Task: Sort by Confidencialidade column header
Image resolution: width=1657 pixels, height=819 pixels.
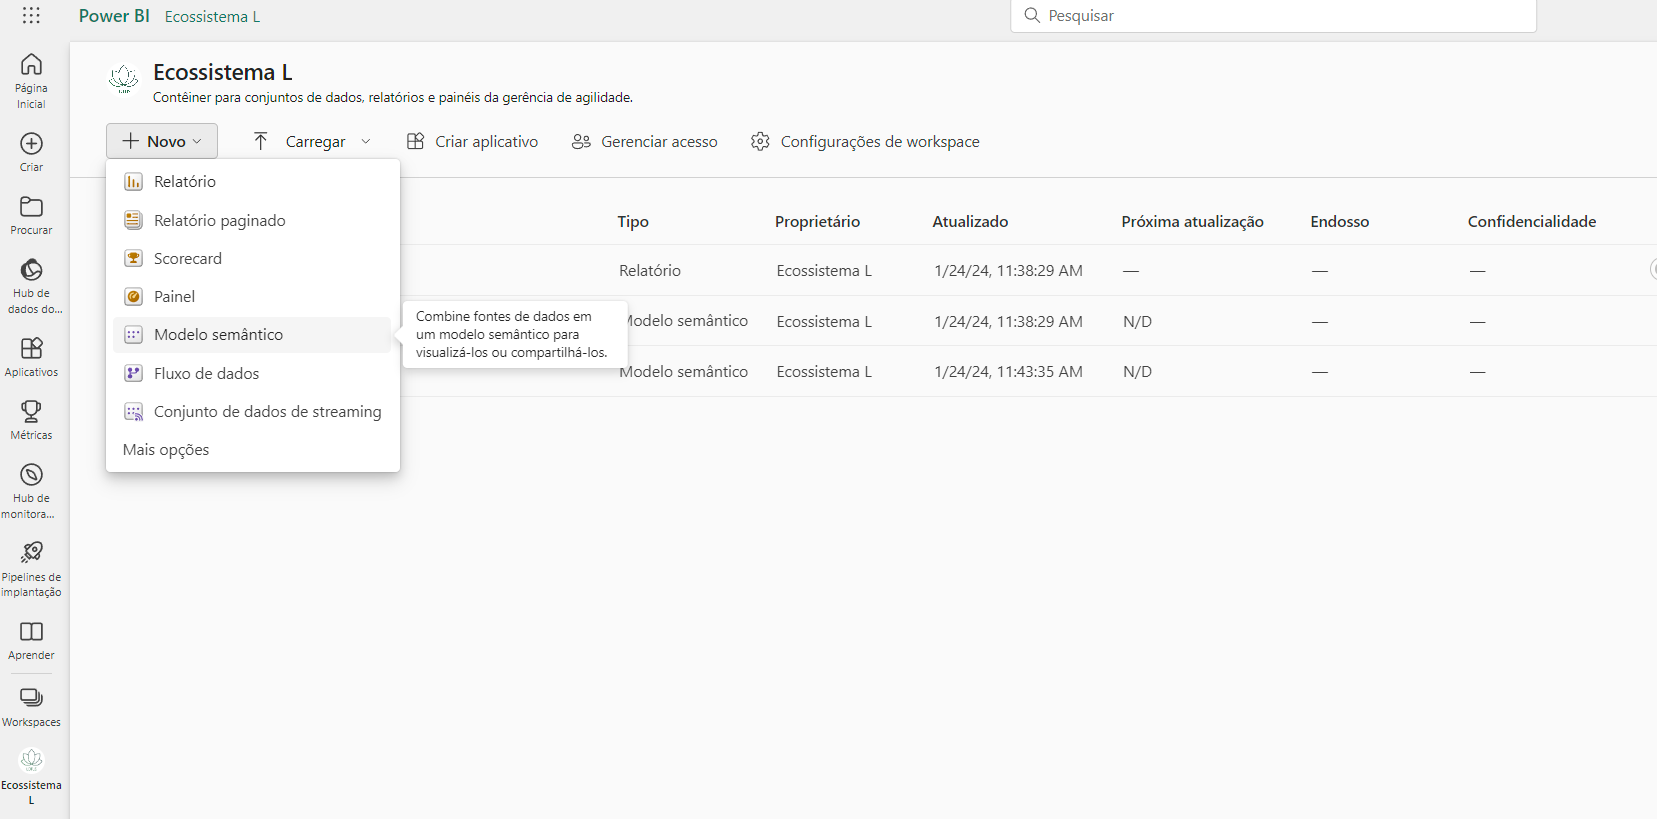Action: click(1532, 222)
